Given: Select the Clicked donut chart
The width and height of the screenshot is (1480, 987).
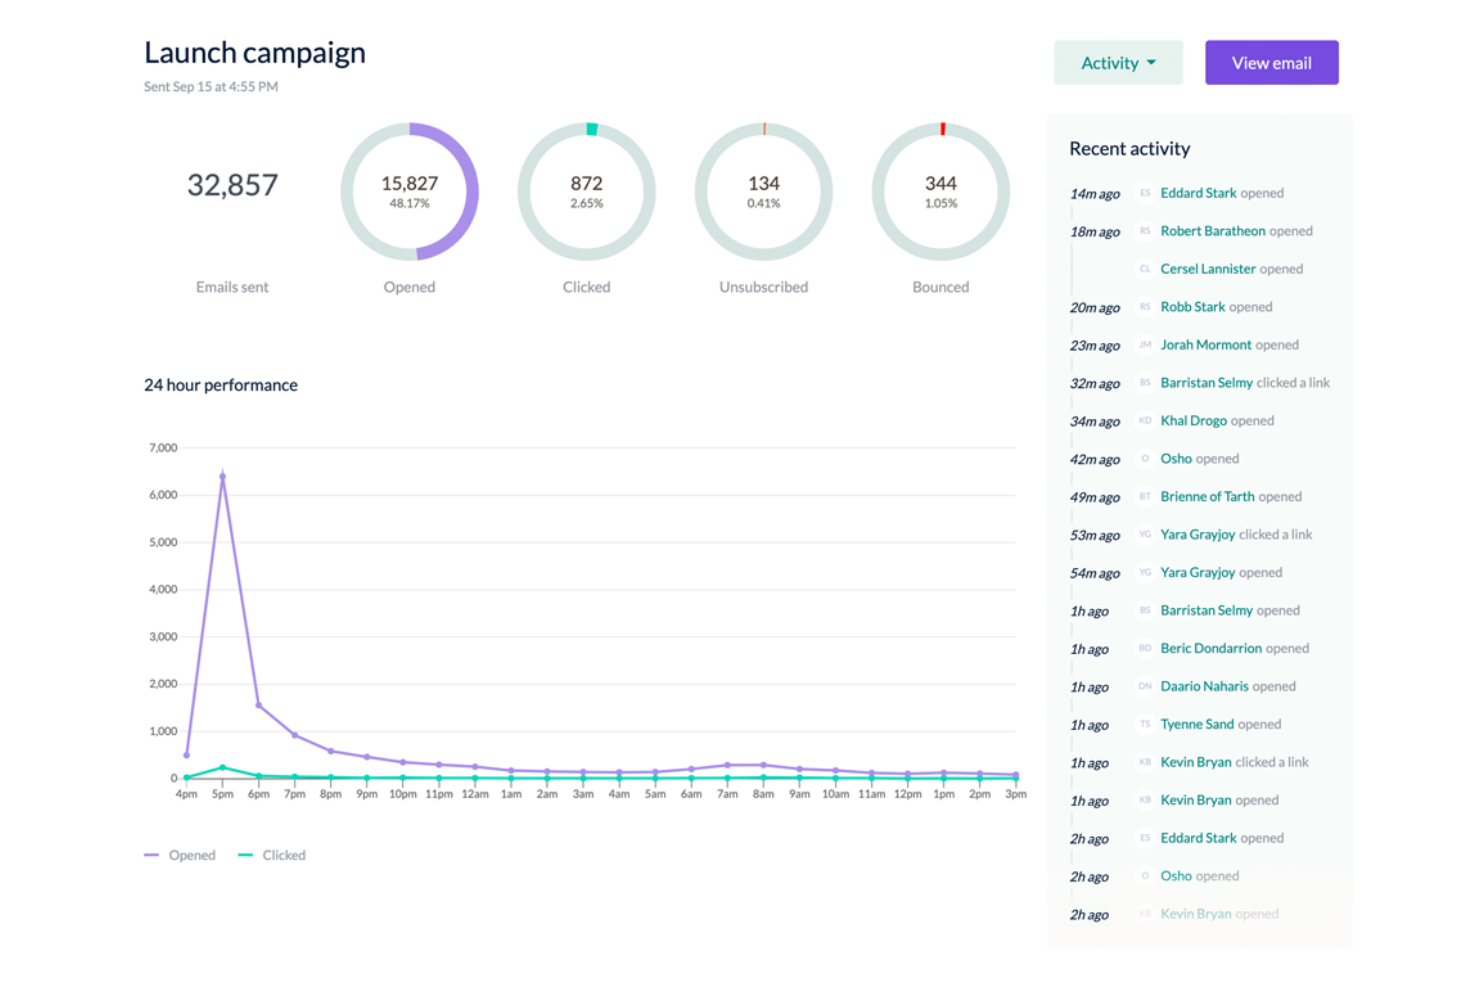Looking at the screenshot, I should [x=586, y=192].
